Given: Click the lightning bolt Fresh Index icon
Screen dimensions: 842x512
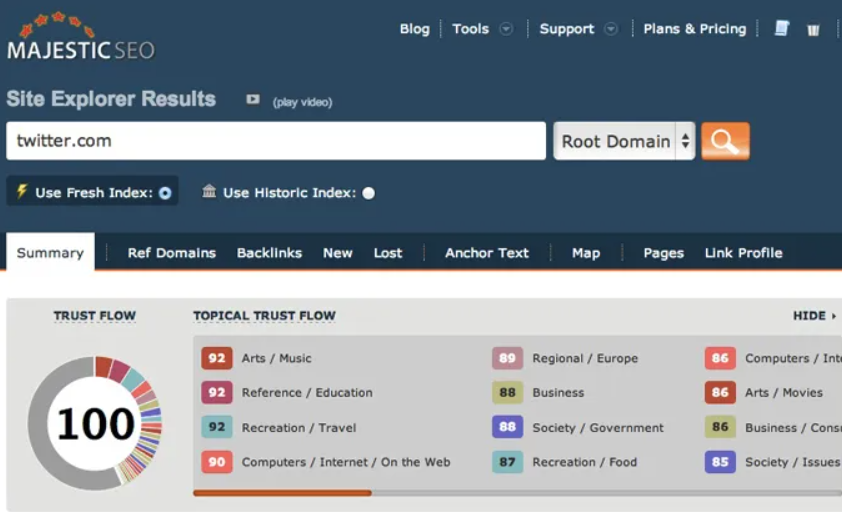Looking at the screenshot, I should [22, 191].
